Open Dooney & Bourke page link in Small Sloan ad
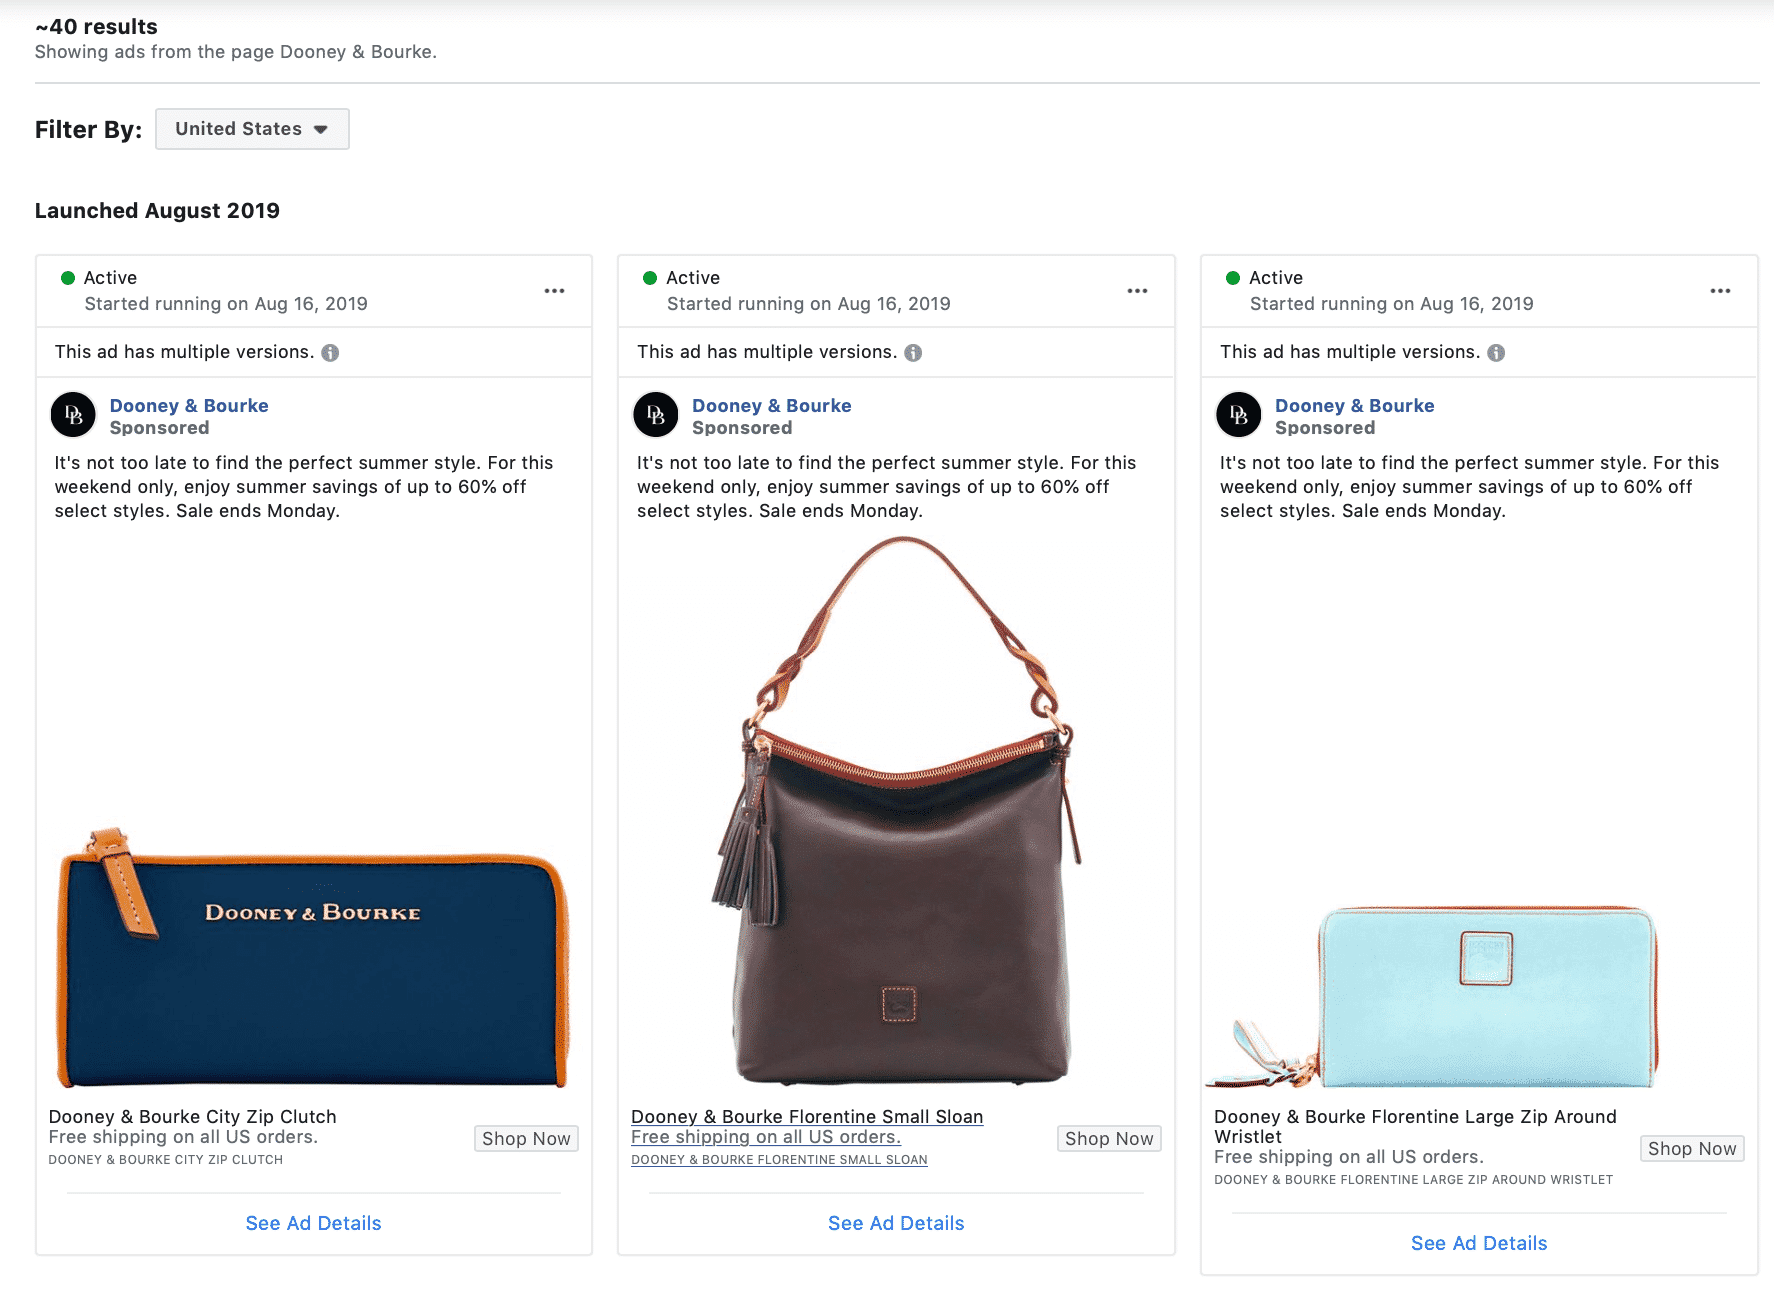The height and width of the screenshot is (1304, 1774). click(772, 405)
